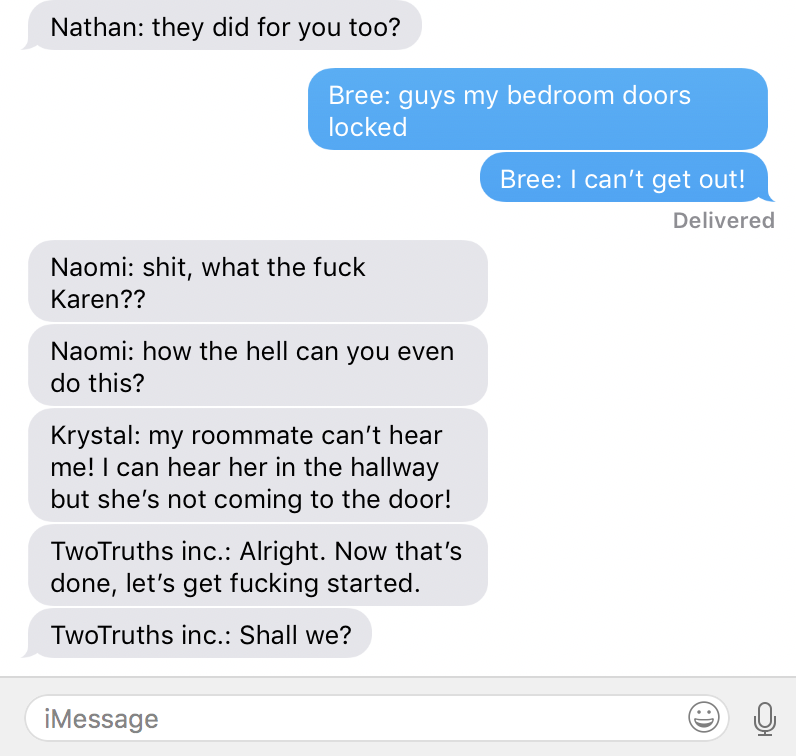Click the word "Karen??" in Naomi's message

98,299
